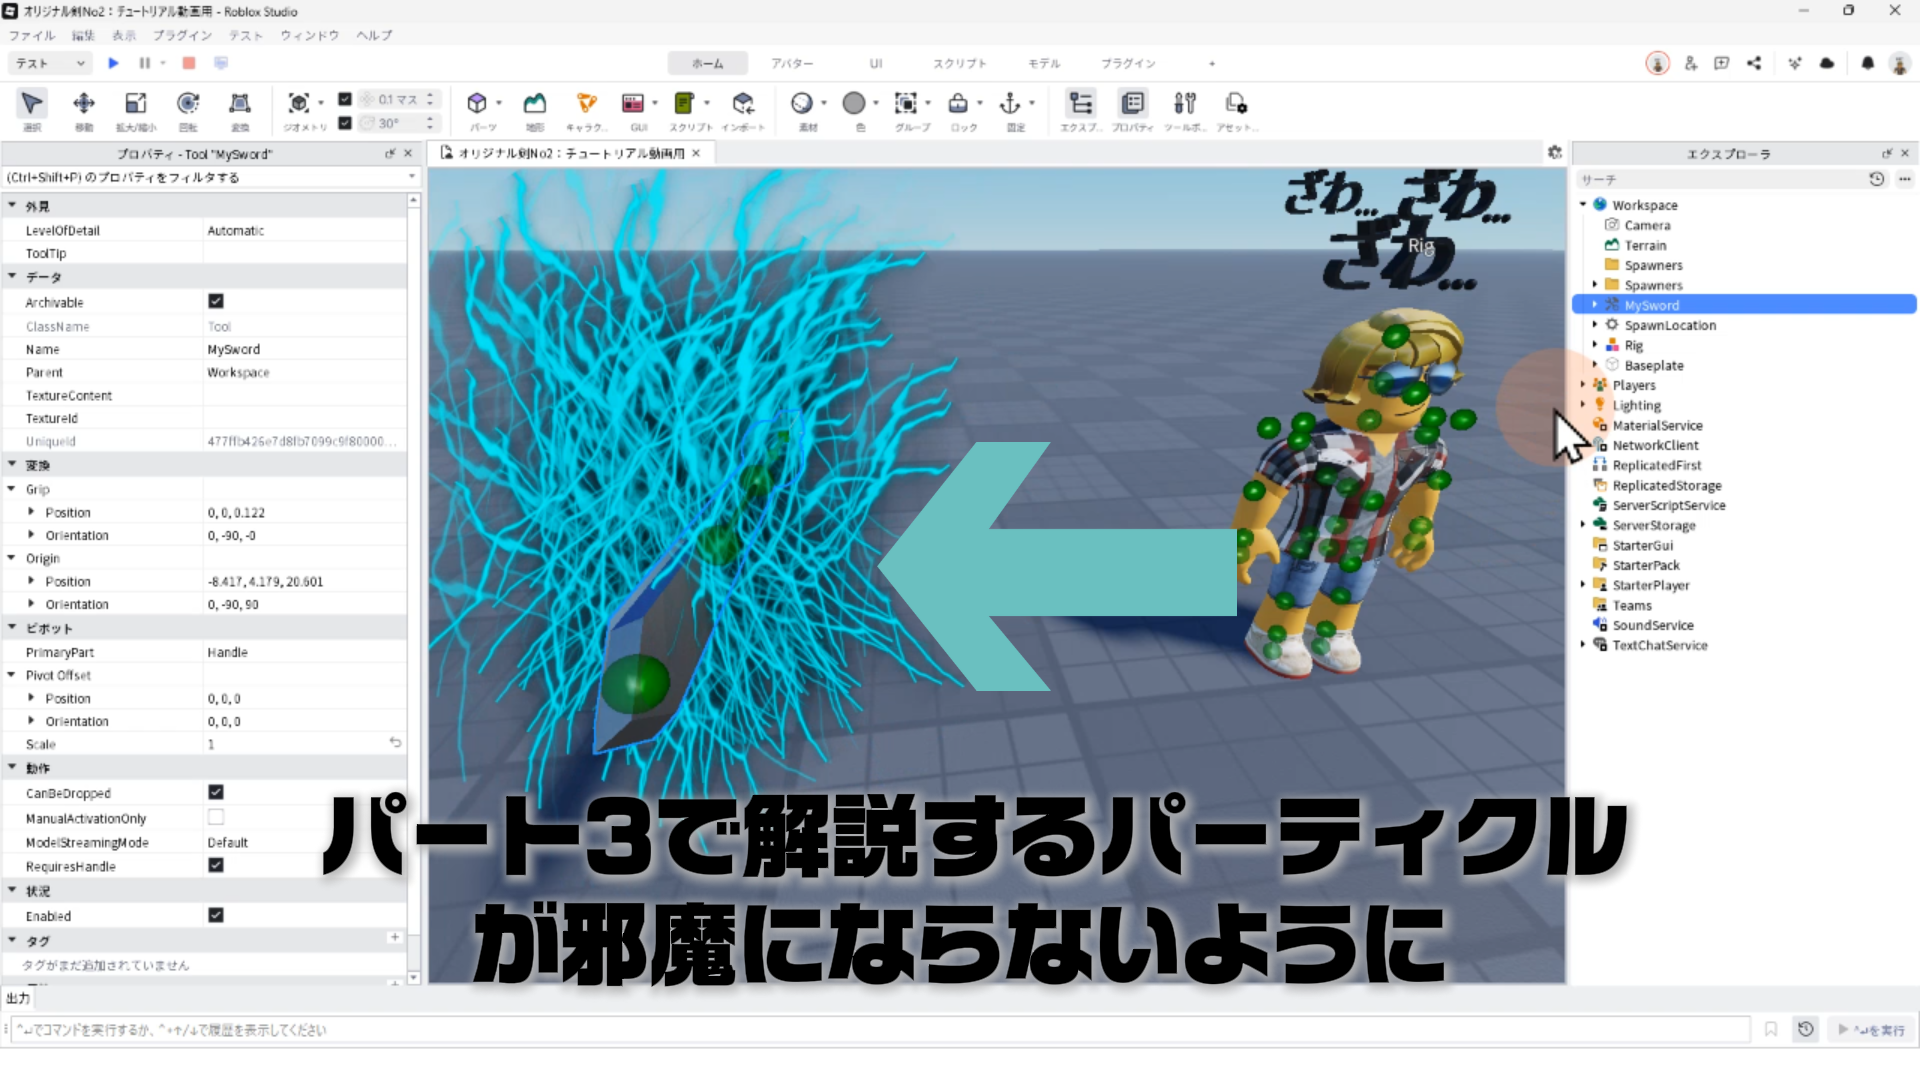Open the Plugins ribbon tab
Viewport: 1920px width, 1080px height.
tap(1128, 63)
